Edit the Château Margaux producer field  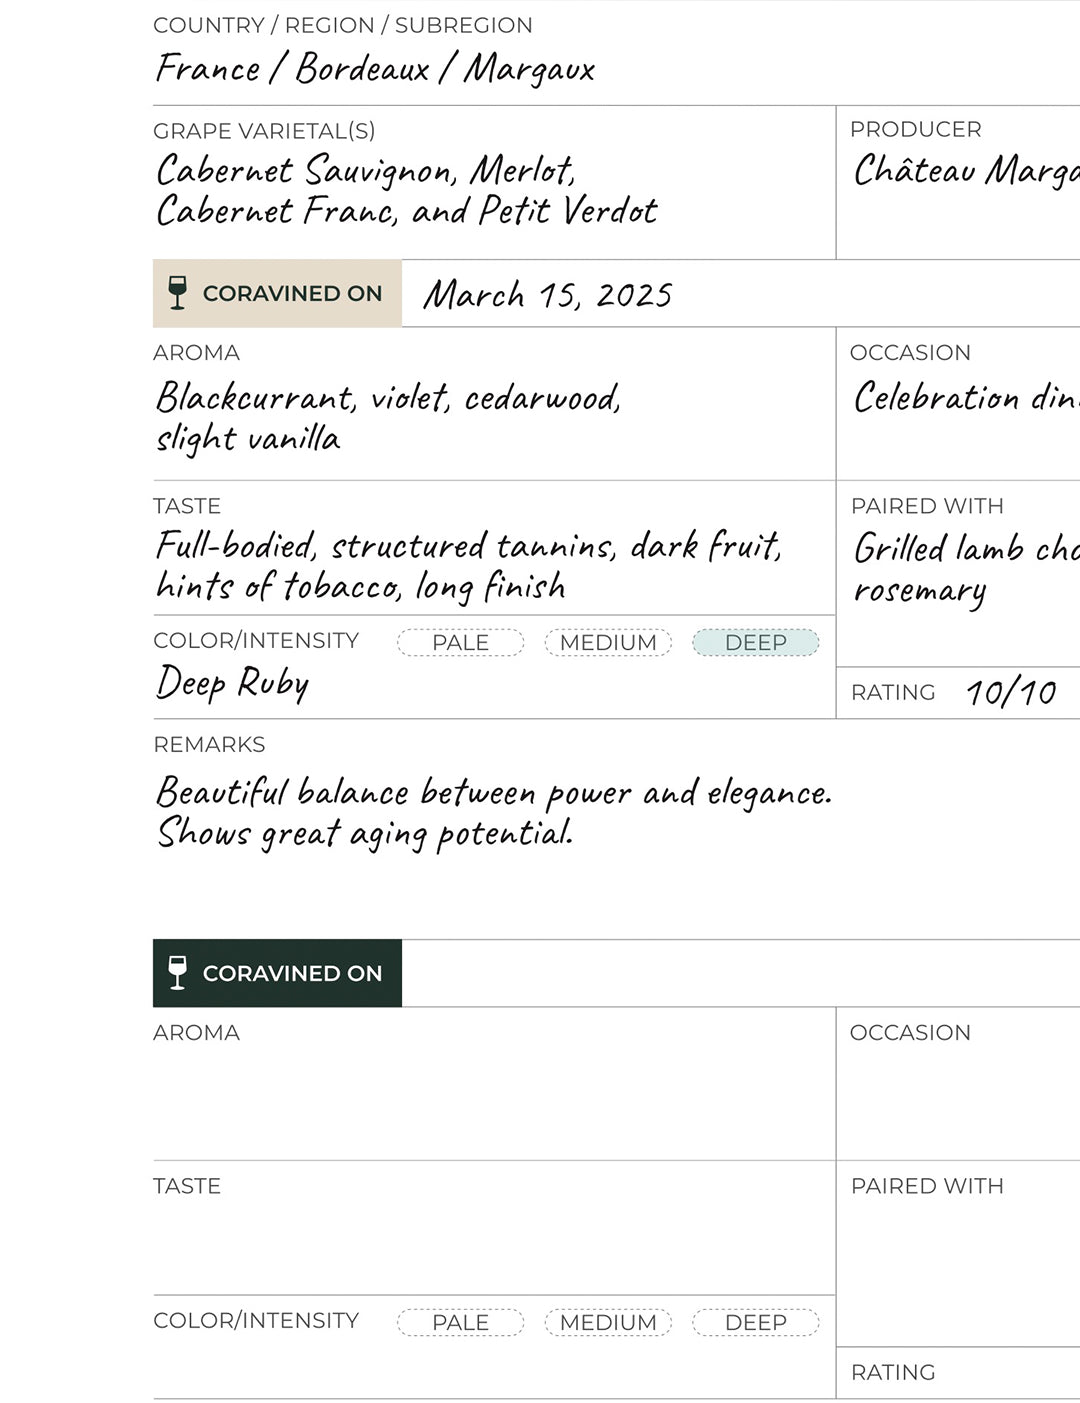(x=965, y=171)
